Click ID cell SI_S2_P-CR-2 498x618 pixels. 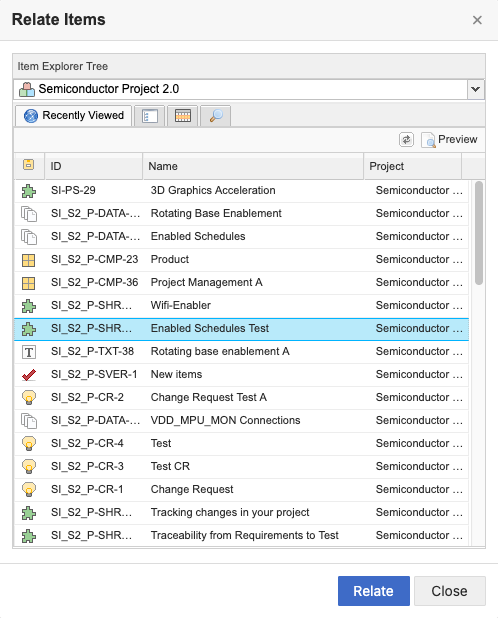pyautogui.click(x=87, y=397)
